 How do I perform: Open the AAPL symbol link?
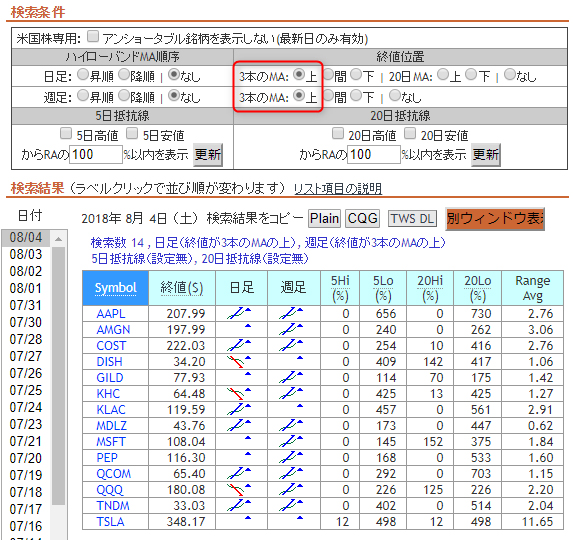111,313
